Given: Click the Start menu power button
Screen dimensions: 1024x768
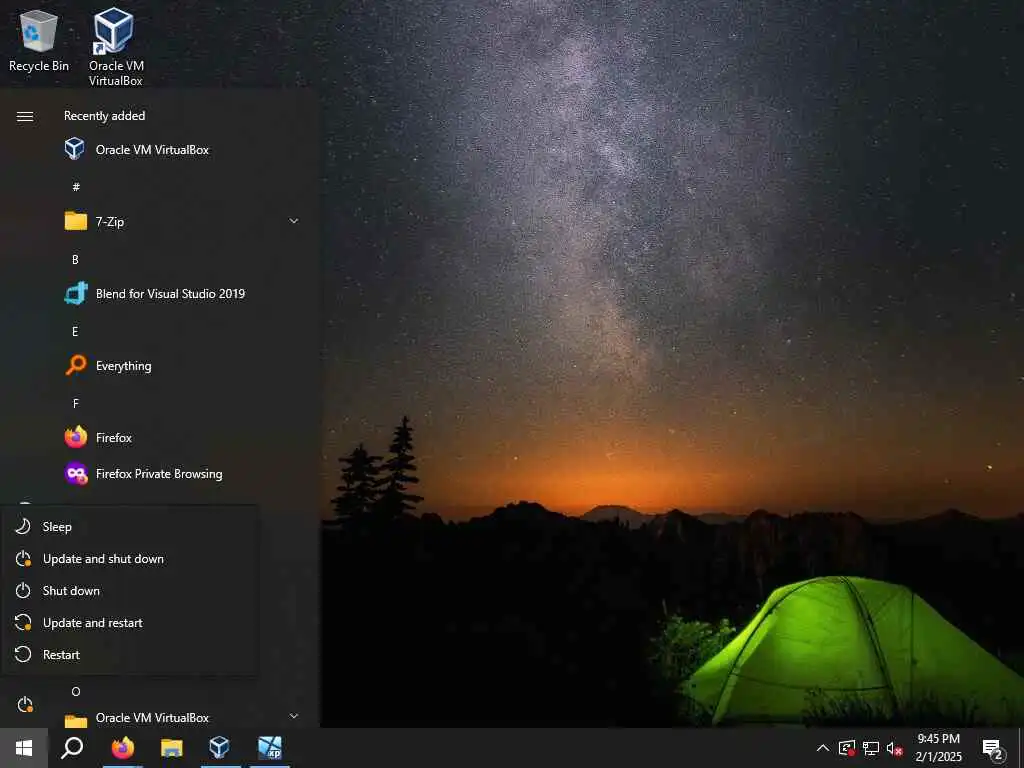Looking at the screenshot, I should pos(25,705).
